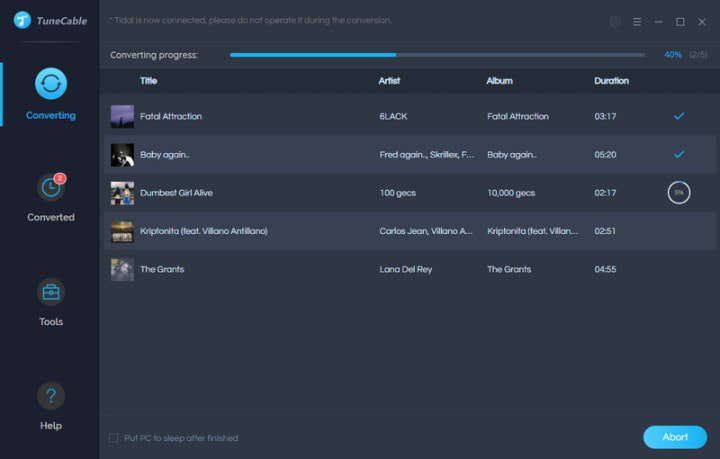Click the 6LACK artist cell
Viewport: 720px width, 459px height.
click(393, 116)
